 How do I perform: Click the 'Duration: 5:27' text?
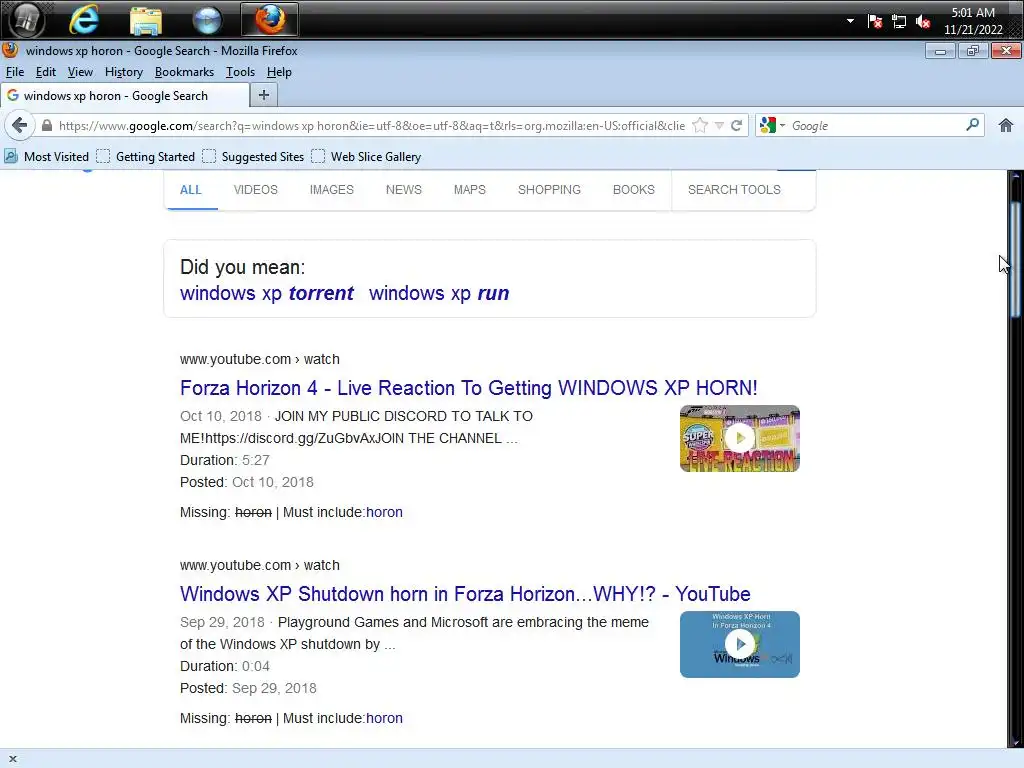[x=225, y=460]
